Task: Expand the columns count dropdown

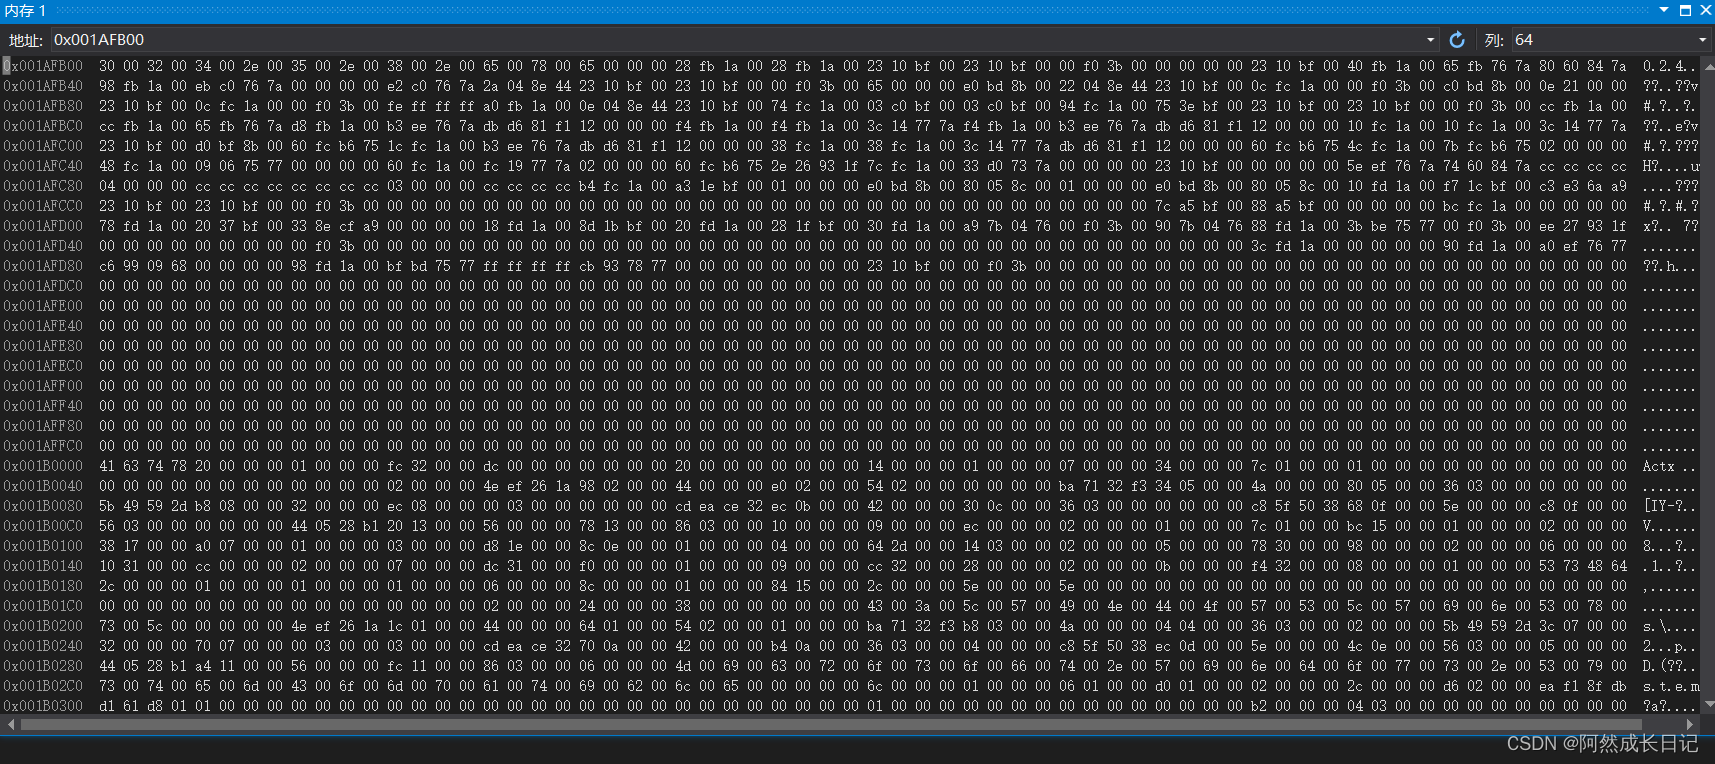Action: pos(1703,40)
